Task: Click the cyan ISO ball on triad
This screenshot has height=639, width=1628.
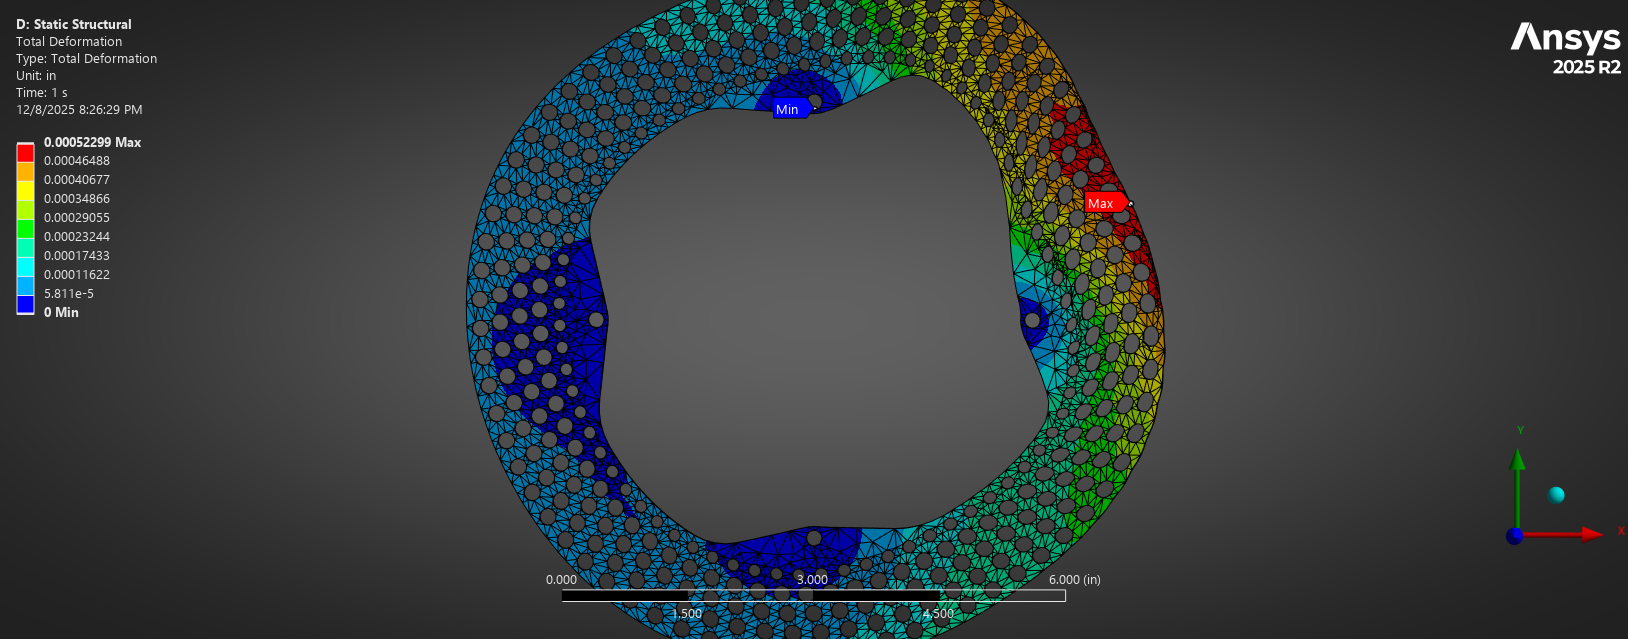Action: point(1556,494)
